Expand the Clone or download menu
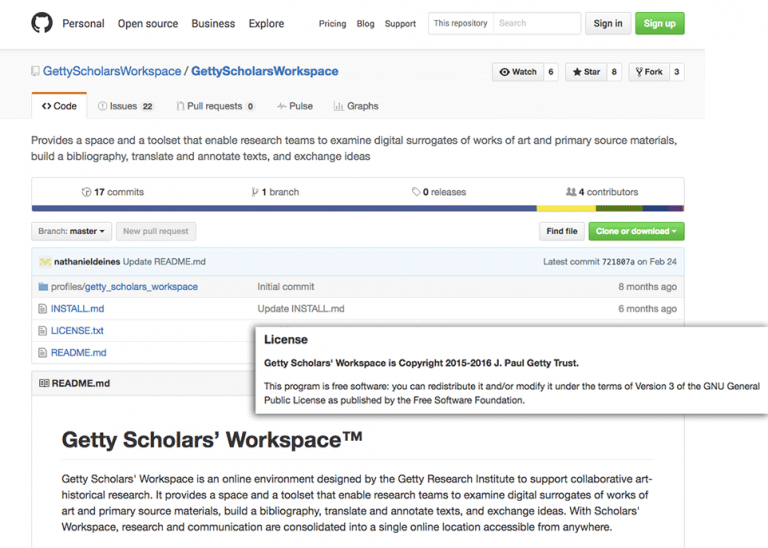The image size is (768, 548). (x=636, y=231)
